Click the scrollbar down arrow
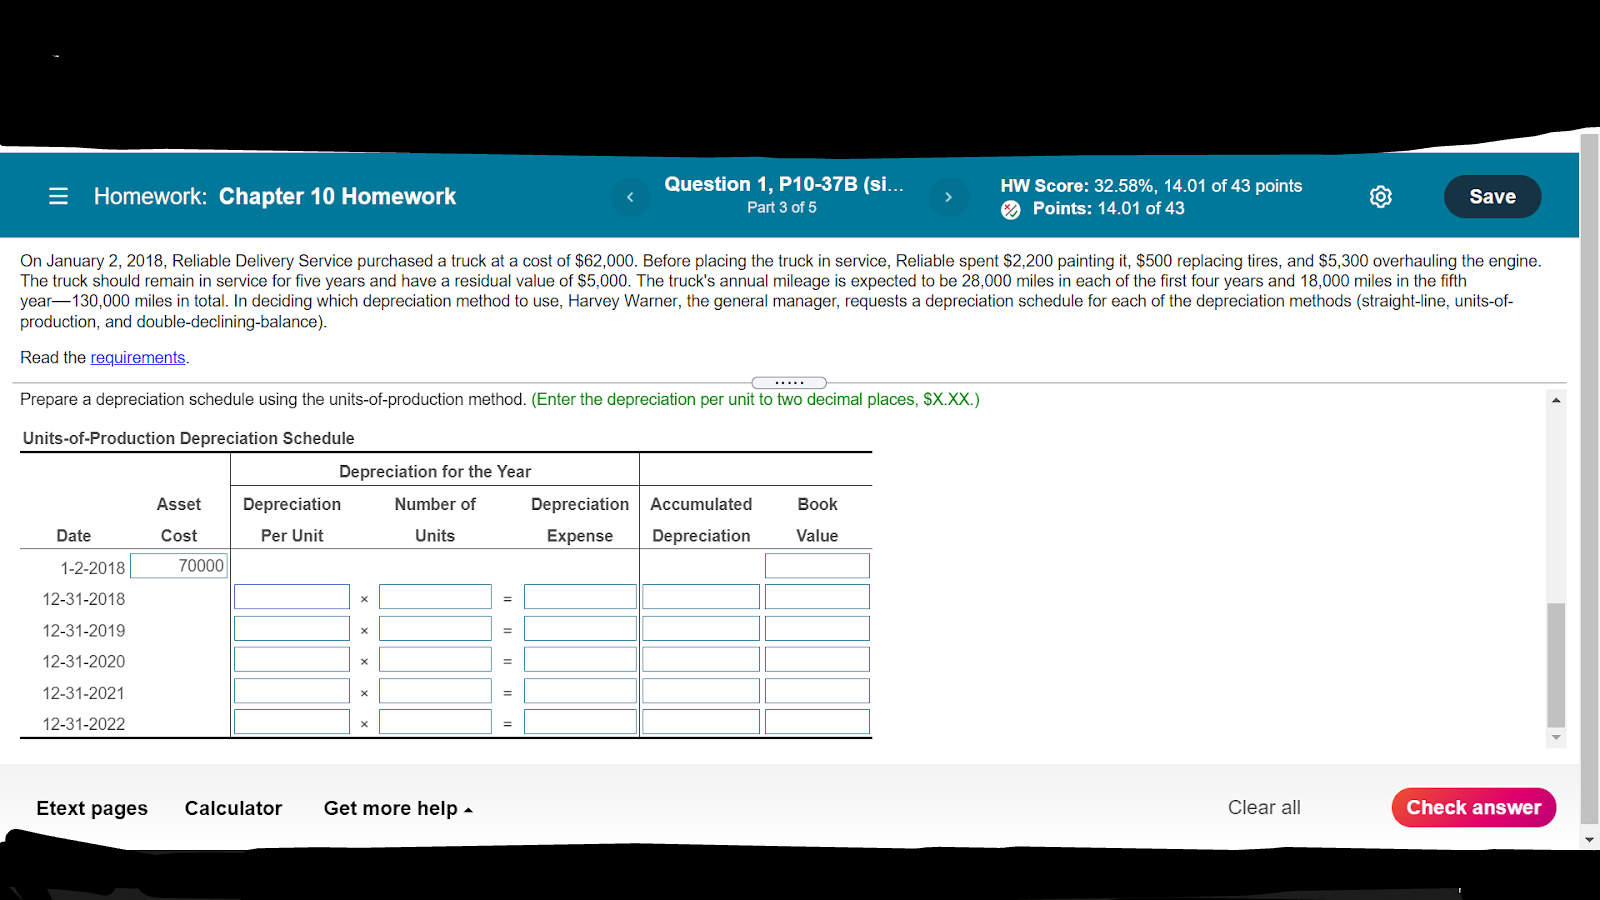This screenshot has height=900, width=1600. pyautogui.click(x=1556, y=737)
